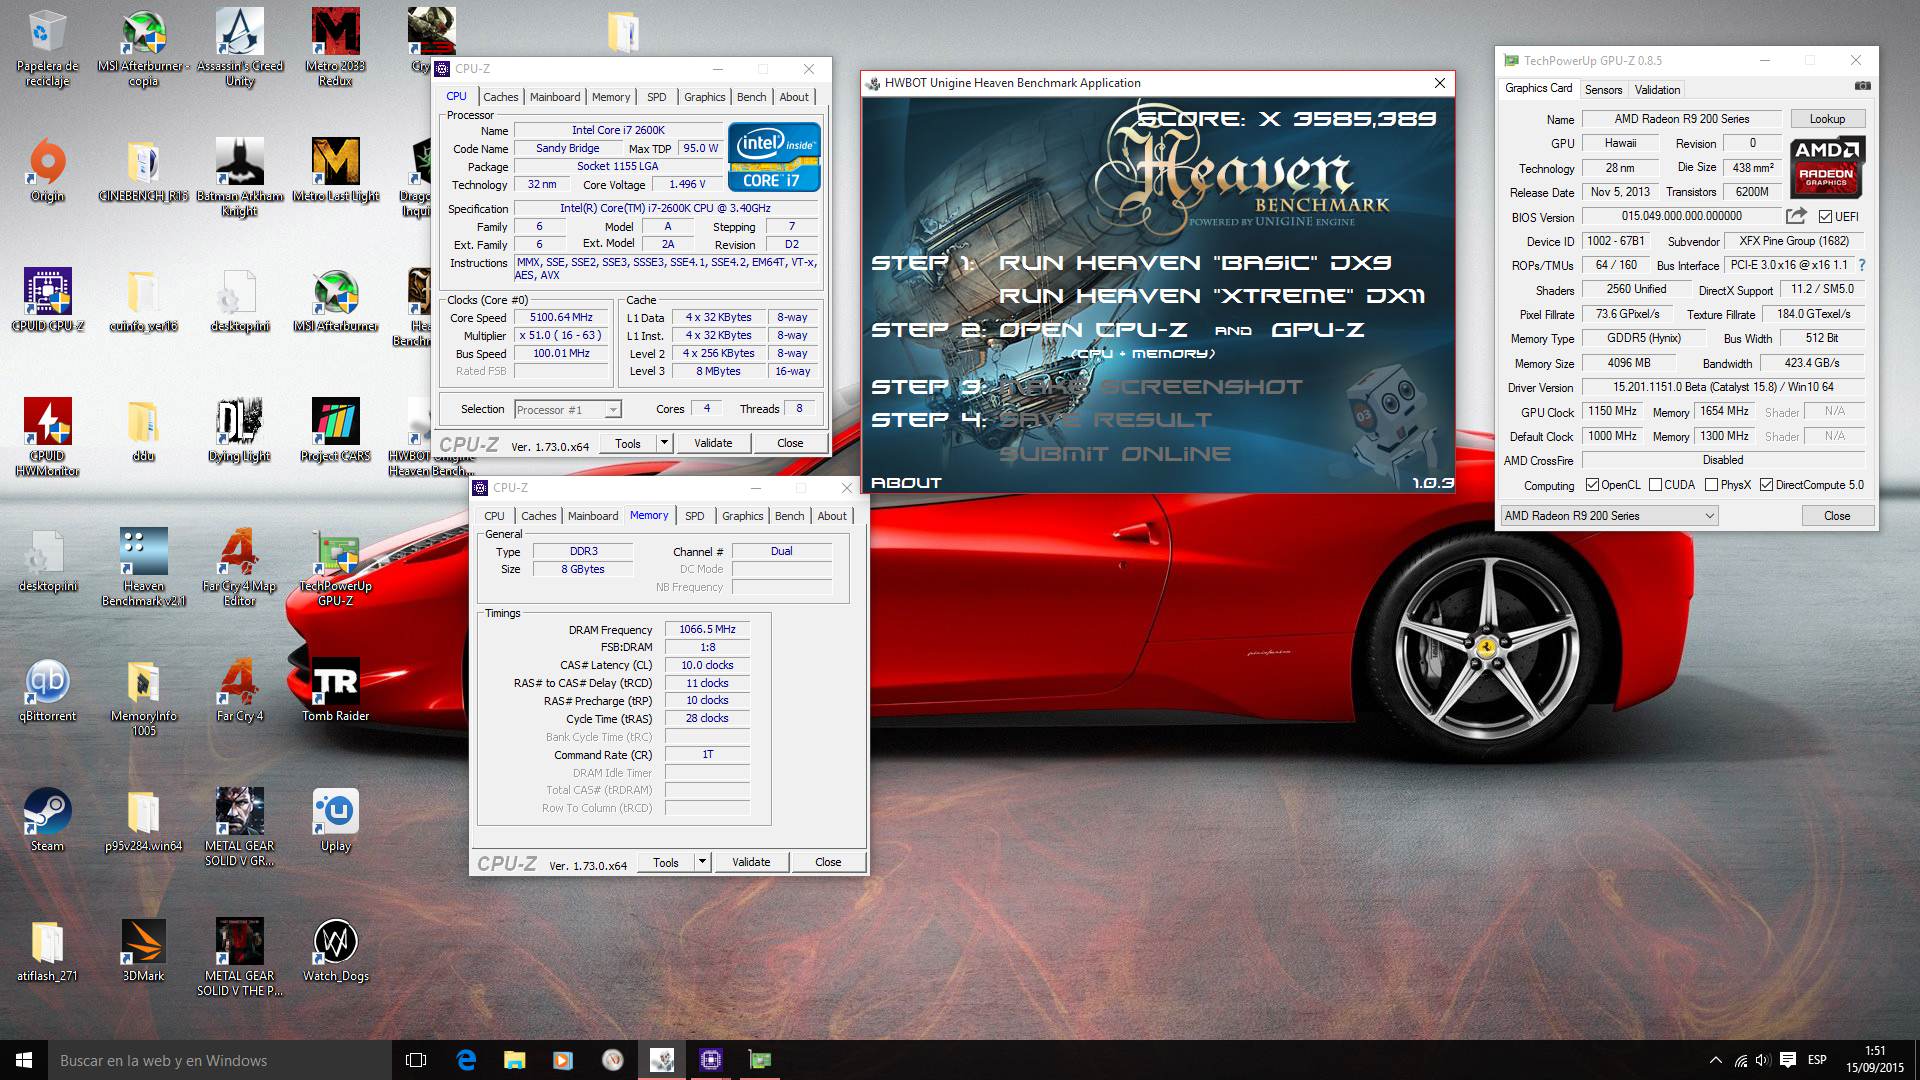Viewport: 1920px width, 1080px height.
Task: Show hidden system tray icons chevron
Action: 1716,1060
